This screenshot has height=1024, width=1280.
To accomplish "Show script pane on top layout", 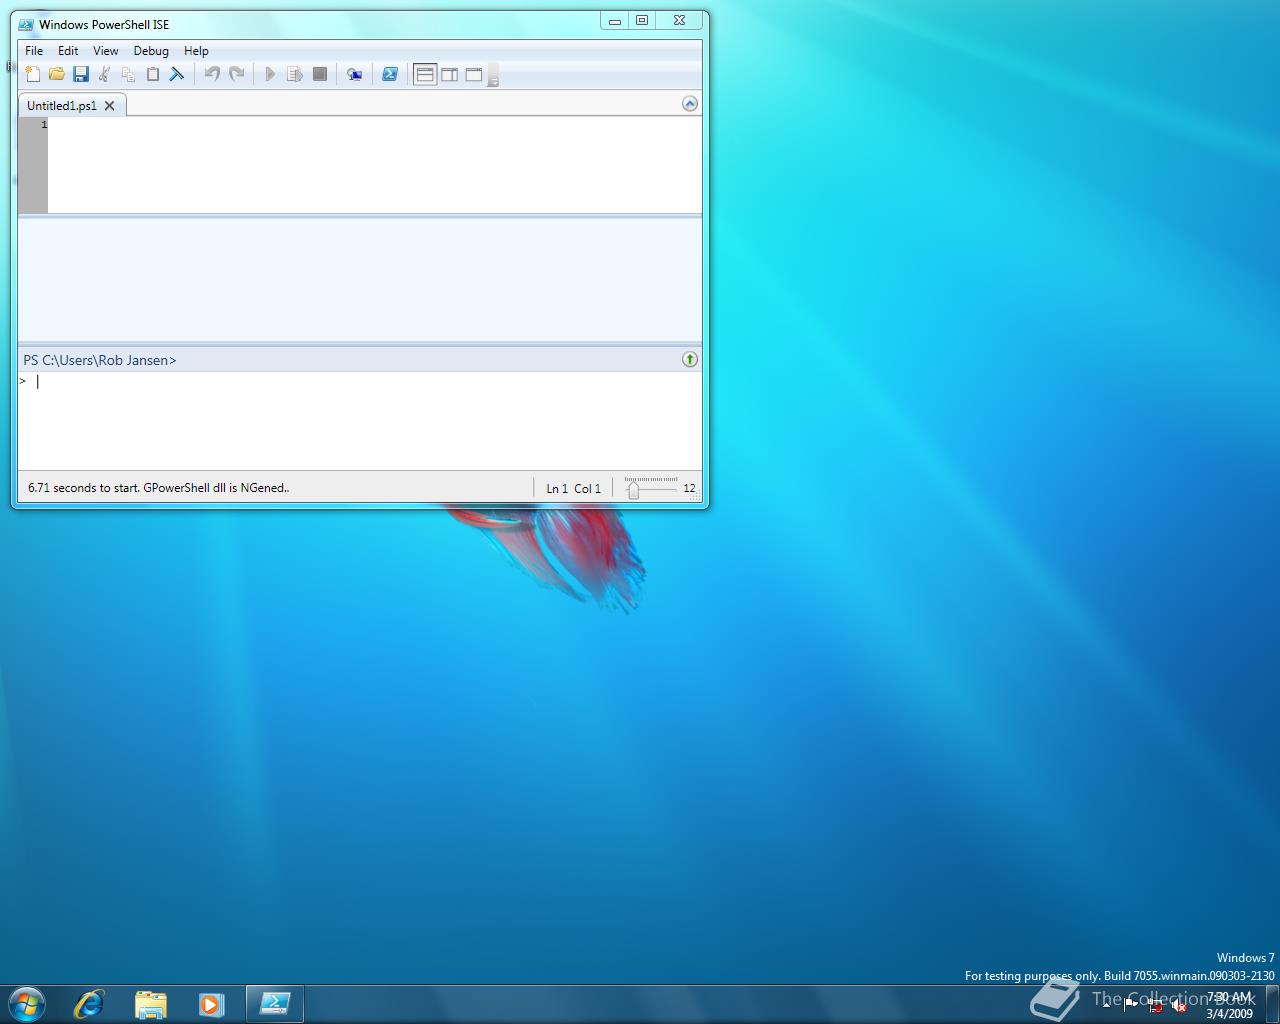I will tap(425, 74).
